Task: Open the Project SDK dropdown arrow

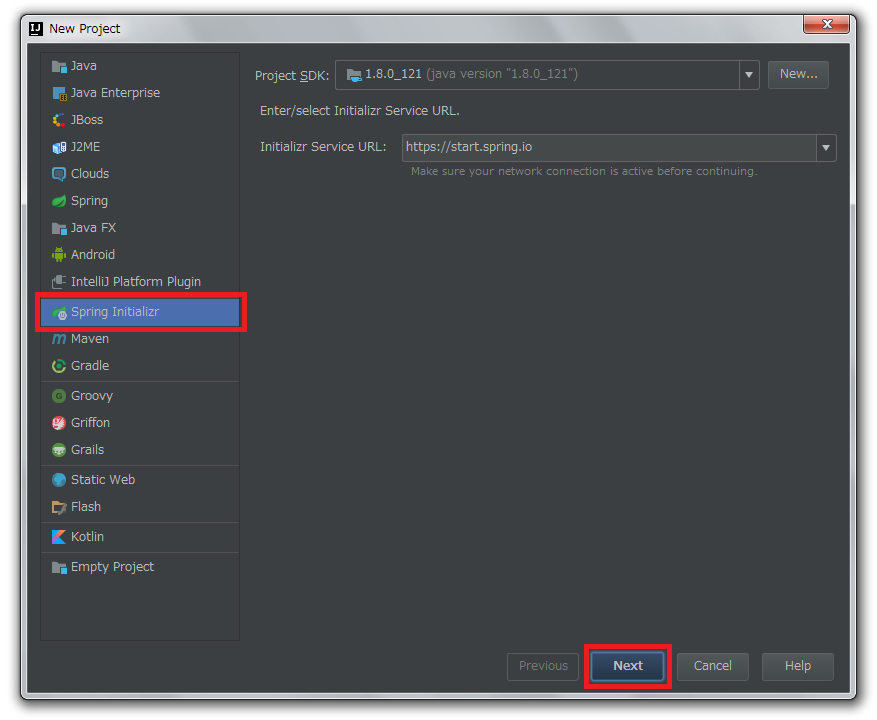Action: pos(749,74)
